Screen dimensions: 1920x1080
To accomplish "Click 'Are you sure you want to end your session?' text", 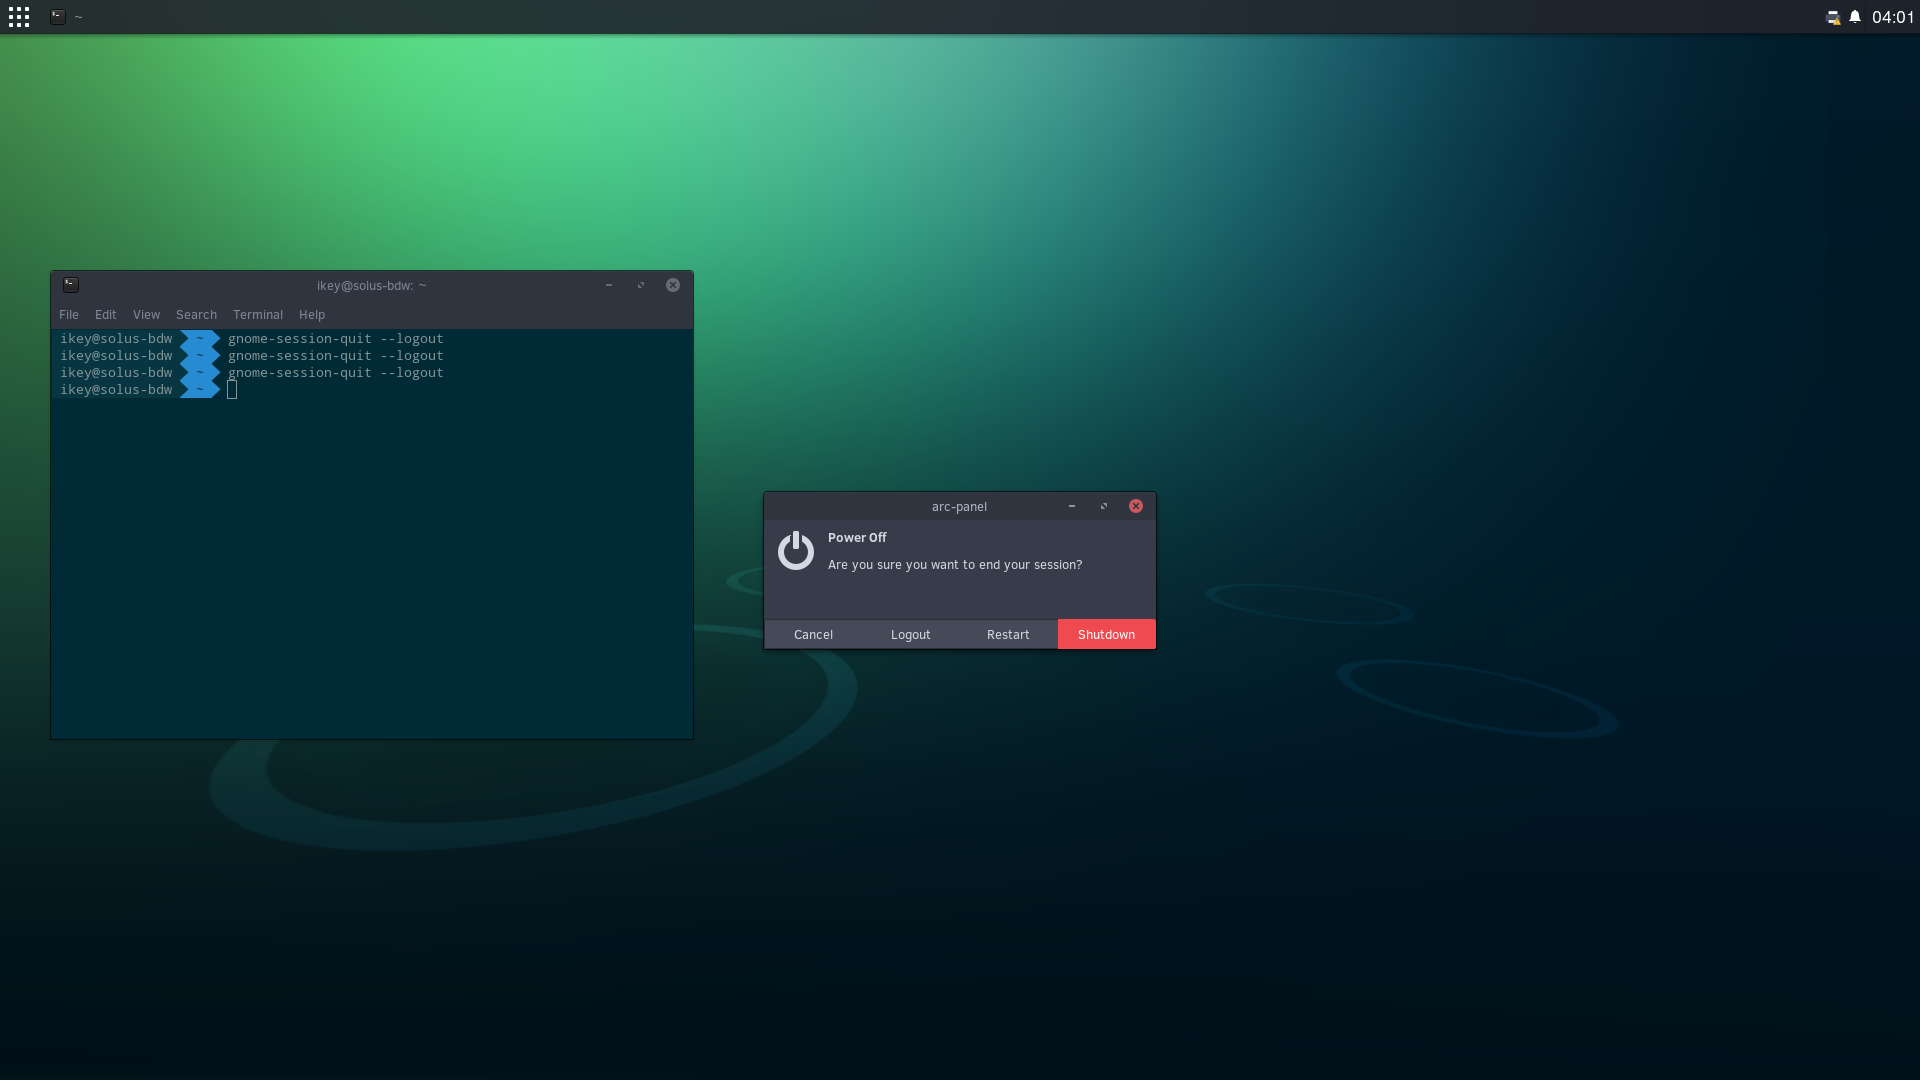I will pos(955,565).
